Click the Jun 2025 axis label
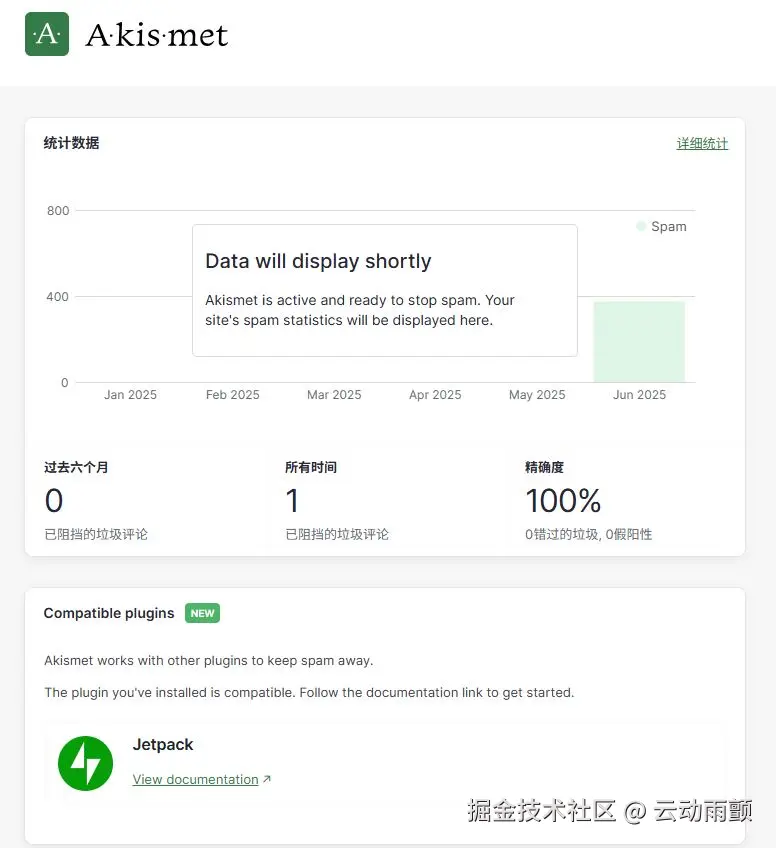Viewport: 776px width, 848px height. click(x=639, y=395)
